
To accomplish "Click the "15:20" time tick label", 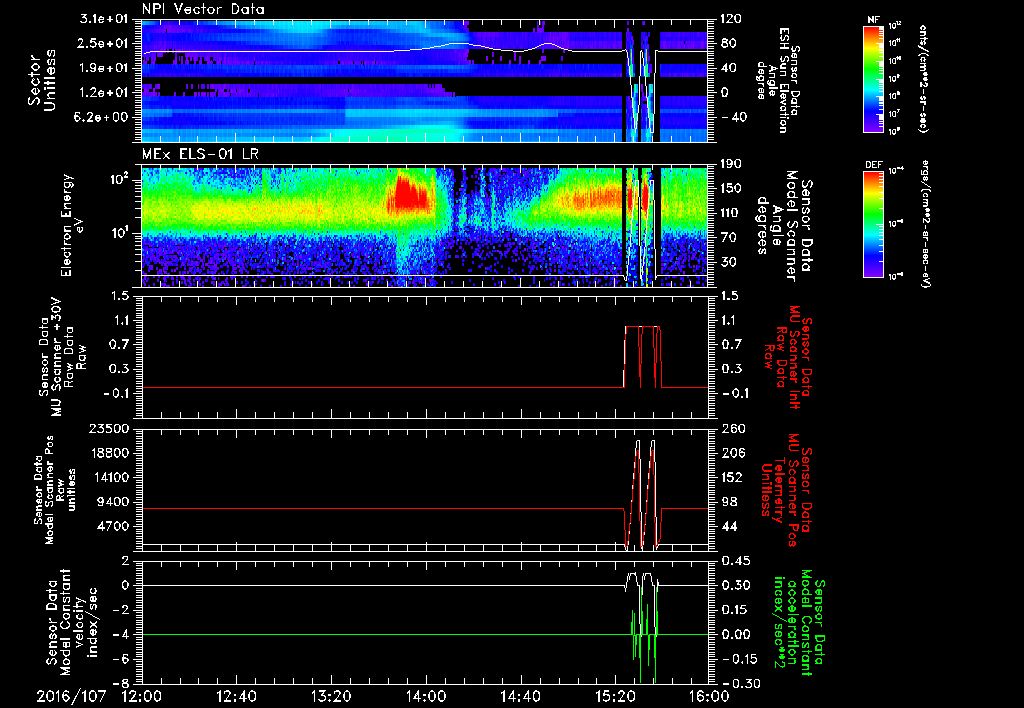I will [615, 696].
